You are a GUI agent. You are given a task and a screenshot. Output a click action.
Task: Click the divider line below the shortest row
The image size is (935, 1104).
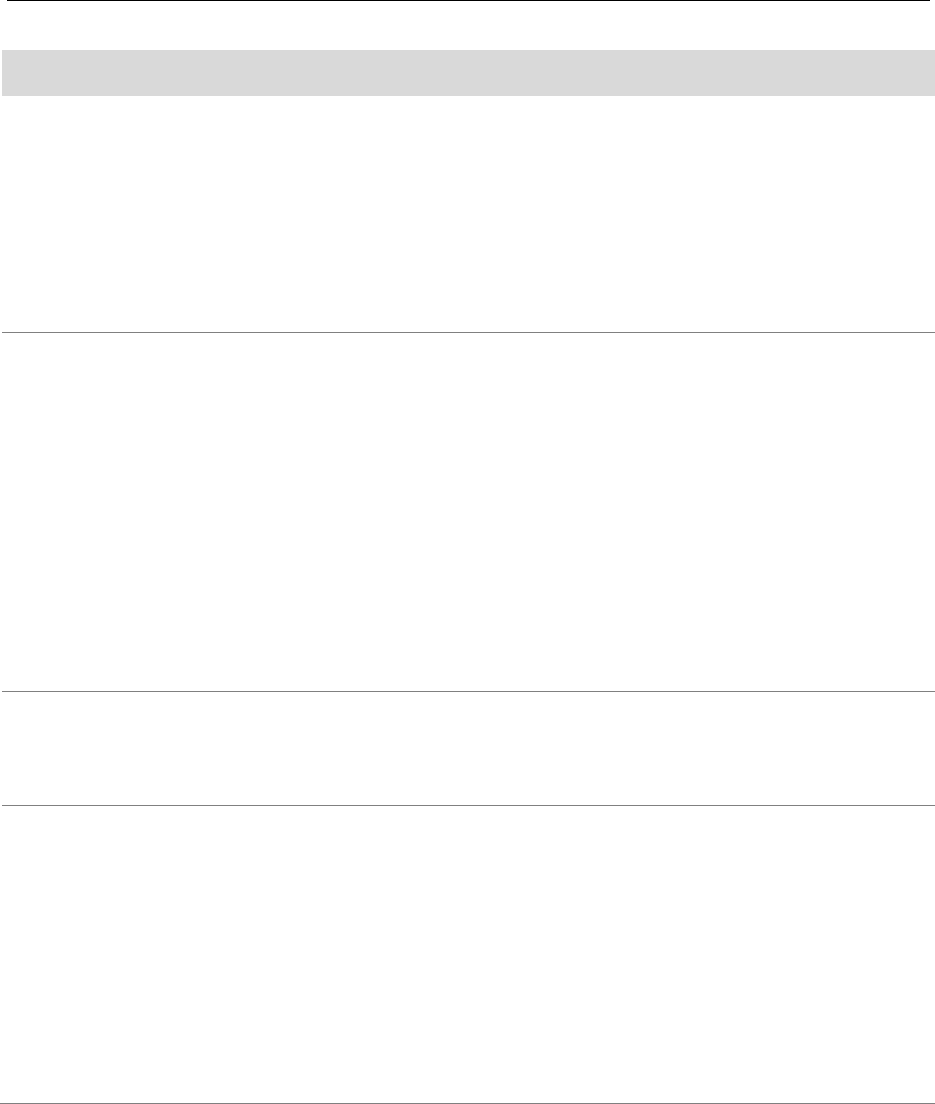467,805
